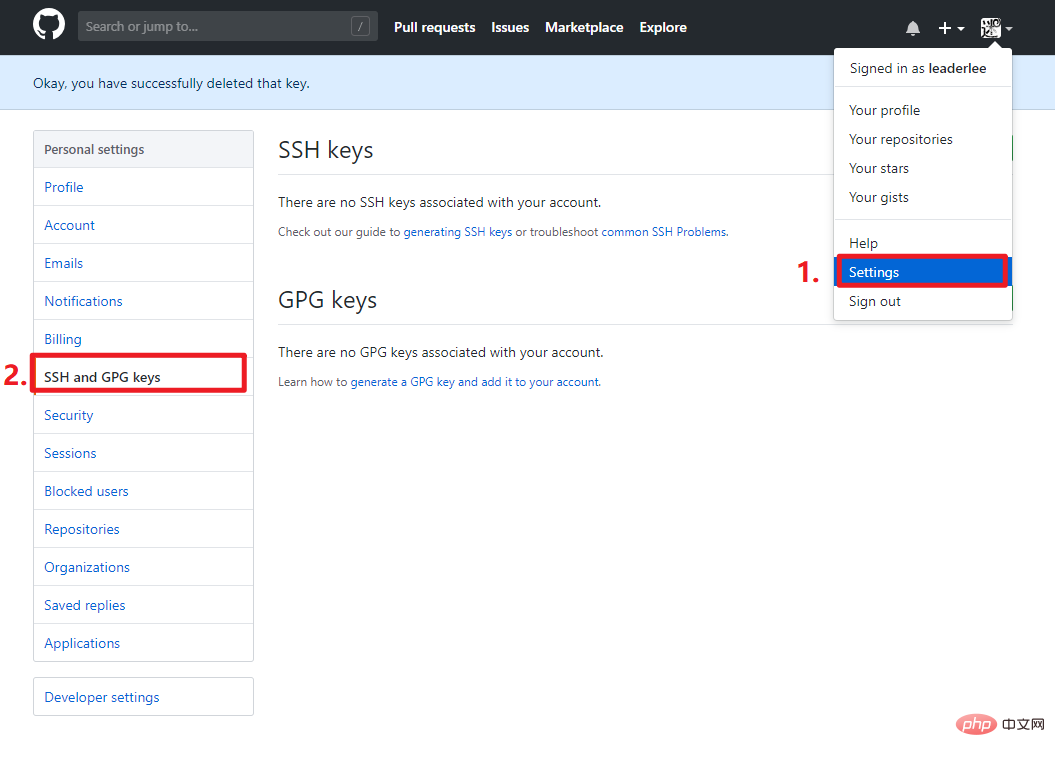Click the GitHub octocat logo
1055x757 pixels.
[x=49, y=25]
